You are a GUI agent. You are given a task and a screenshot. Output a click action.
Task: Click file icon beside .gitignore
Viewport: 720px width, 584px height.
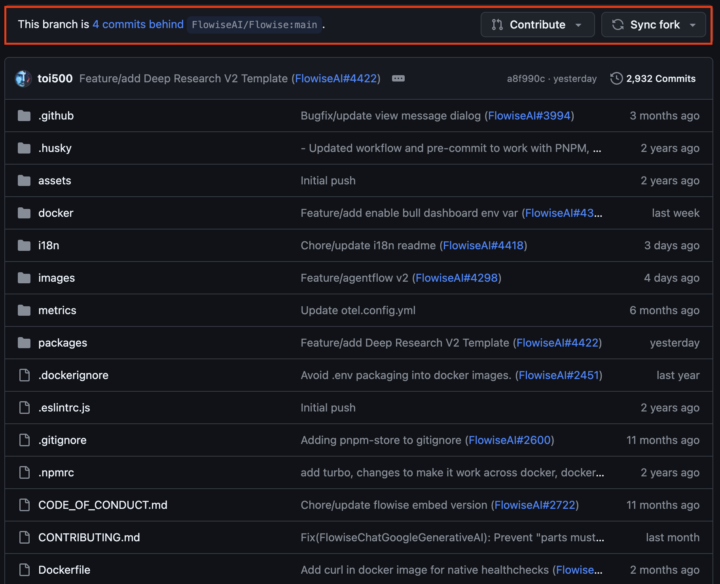[x=24, y=440]
